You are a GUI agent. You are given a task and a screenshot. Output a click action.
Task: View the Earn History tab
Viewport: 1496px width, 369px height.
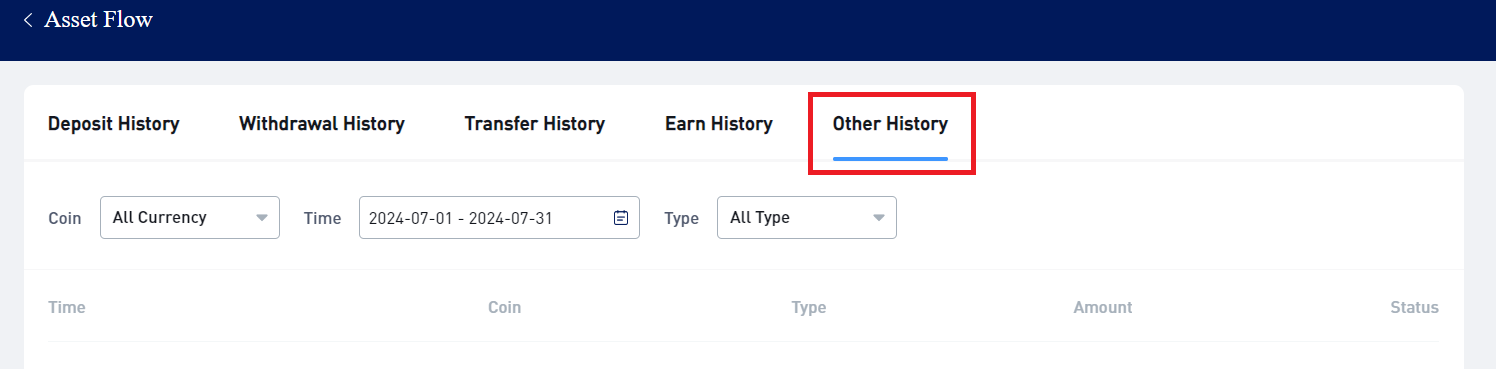pos(719,124)
